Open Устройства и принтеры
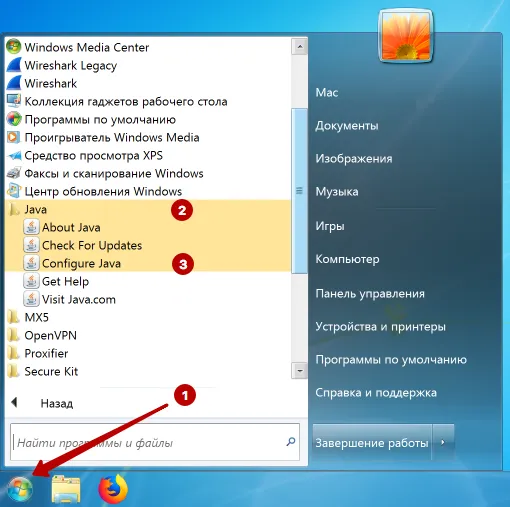 tap(380, 326)
